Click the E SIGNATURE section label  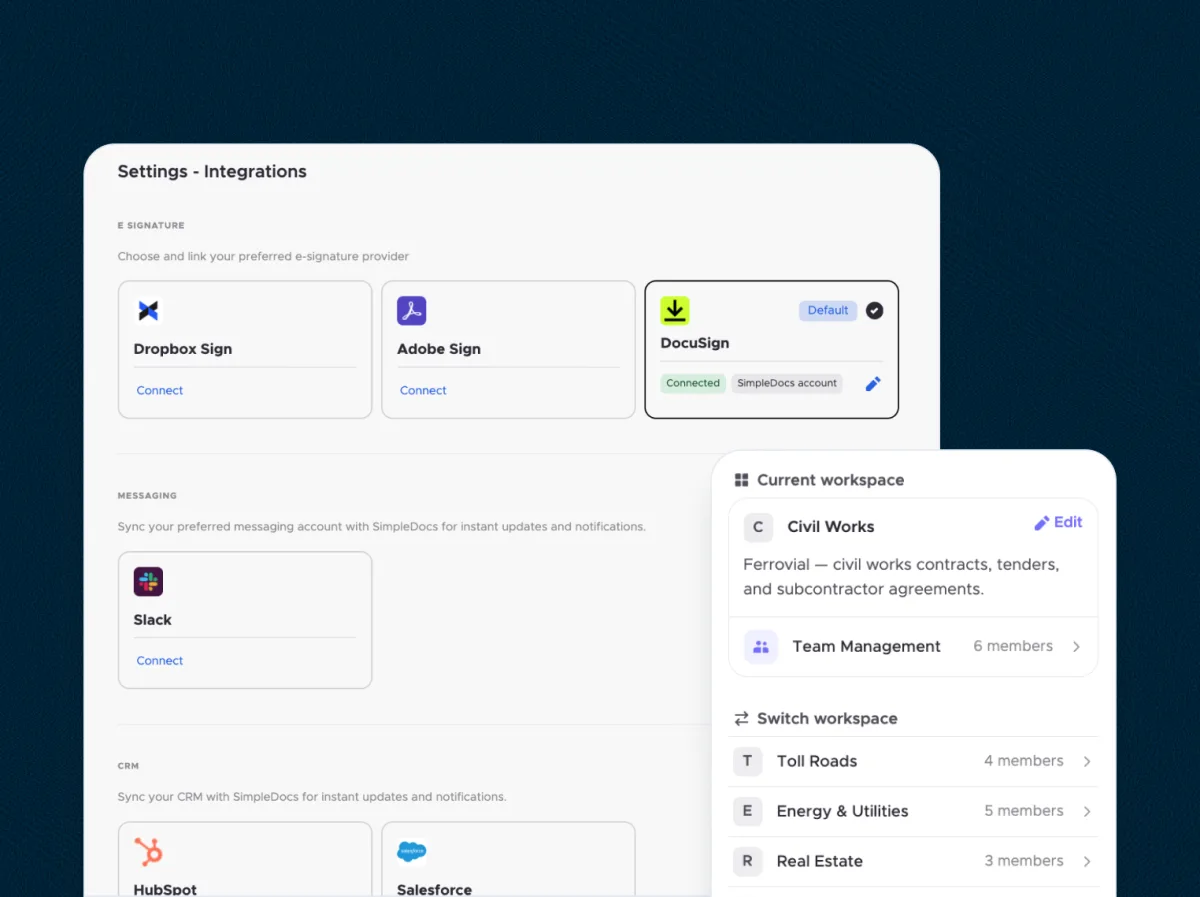coord(151,226)
